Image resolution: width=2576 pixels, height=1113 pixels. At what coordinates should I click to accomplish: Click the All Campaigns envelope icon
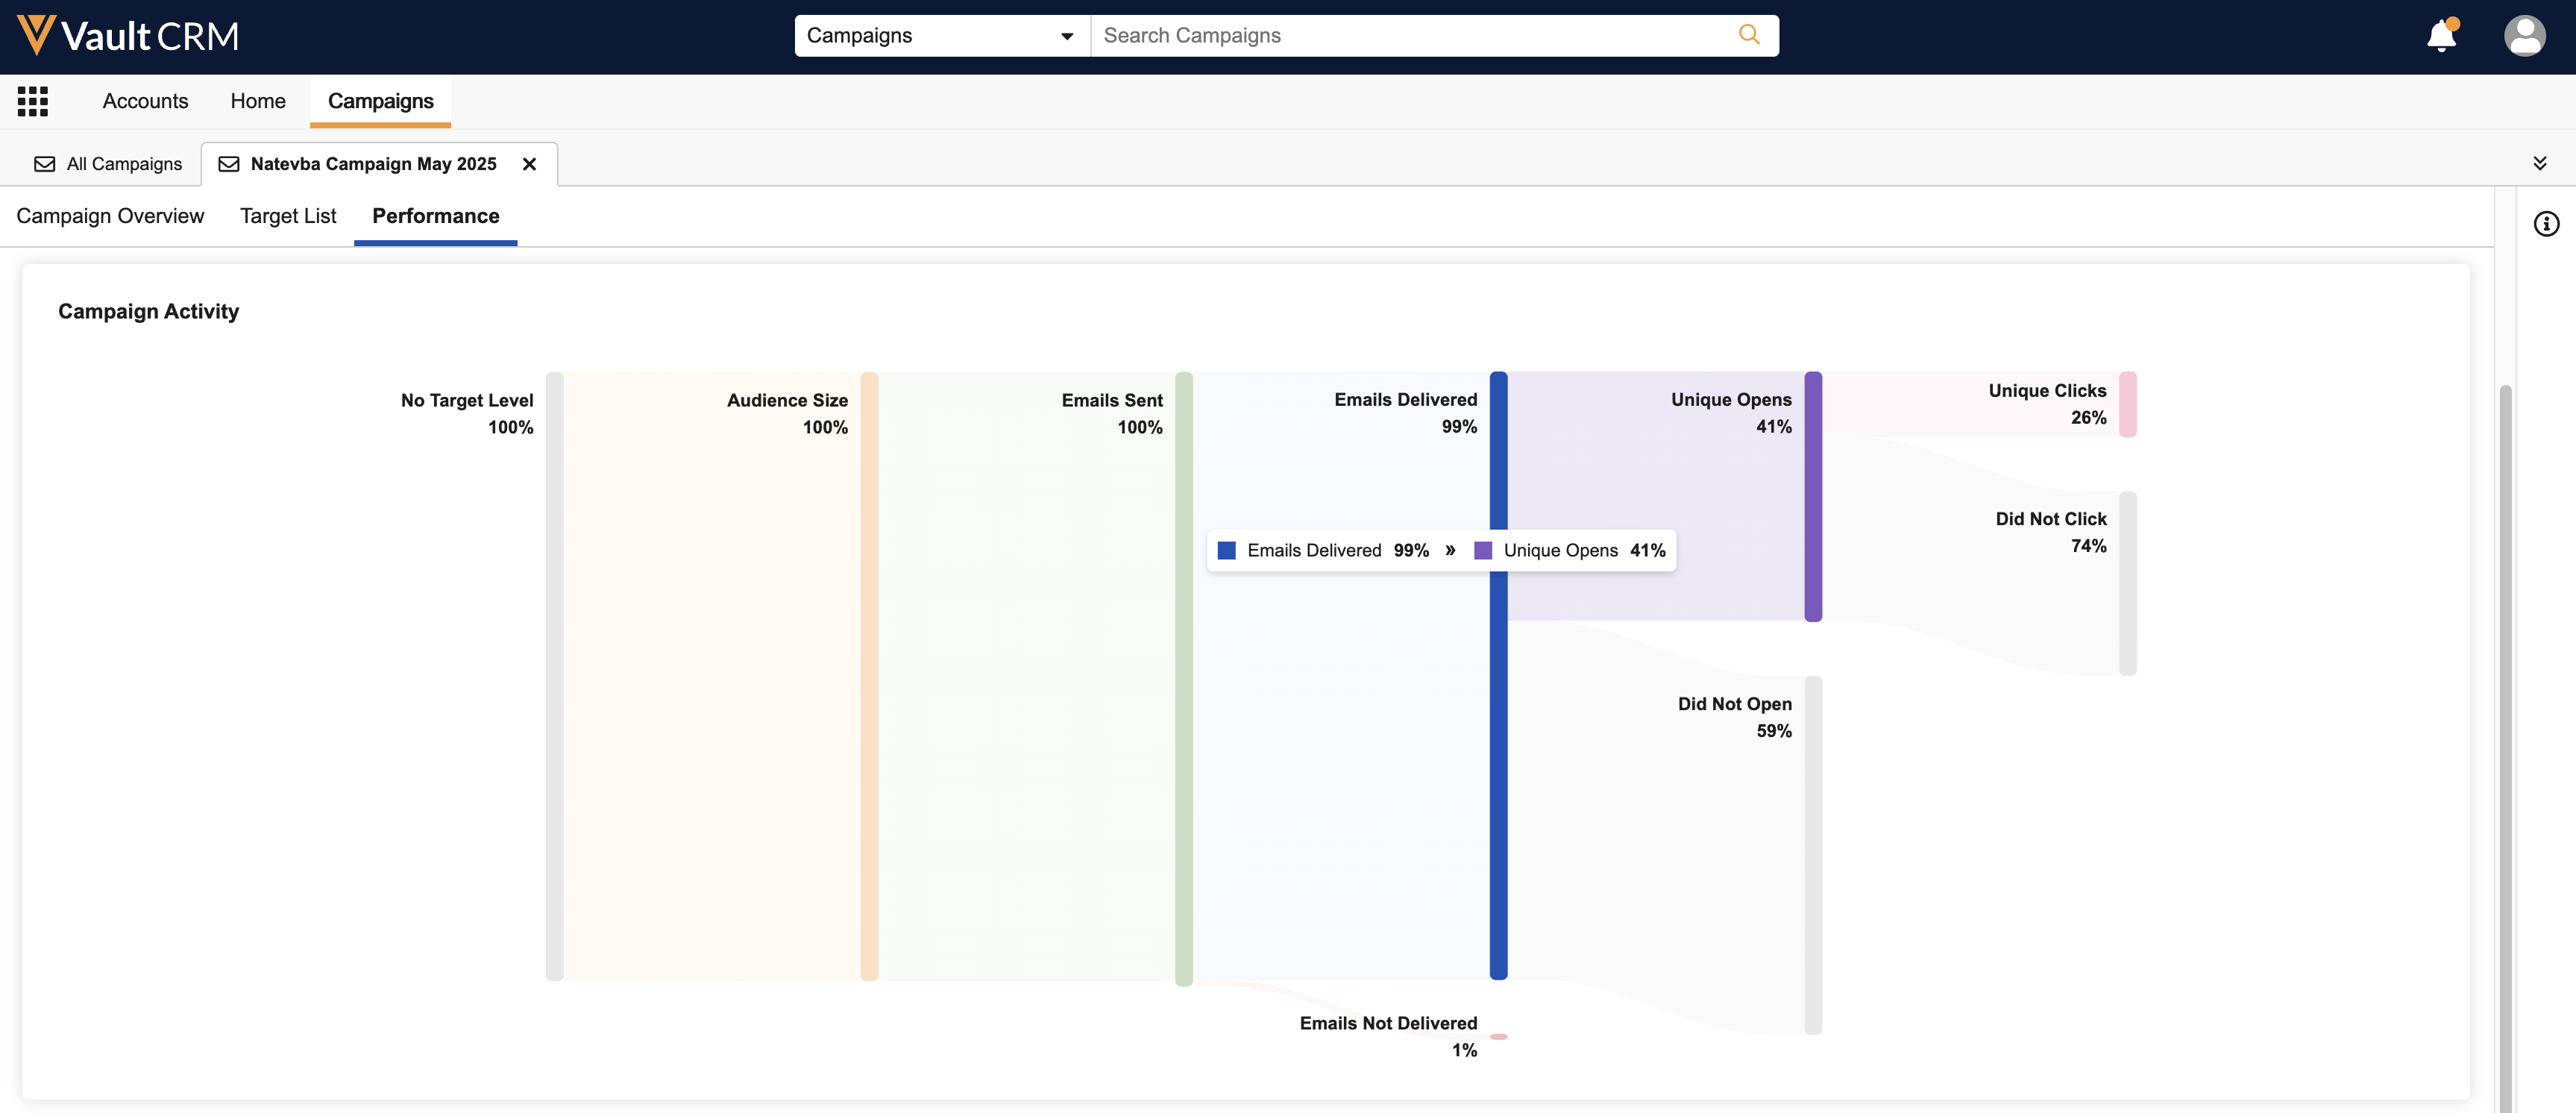pos(45,164)
